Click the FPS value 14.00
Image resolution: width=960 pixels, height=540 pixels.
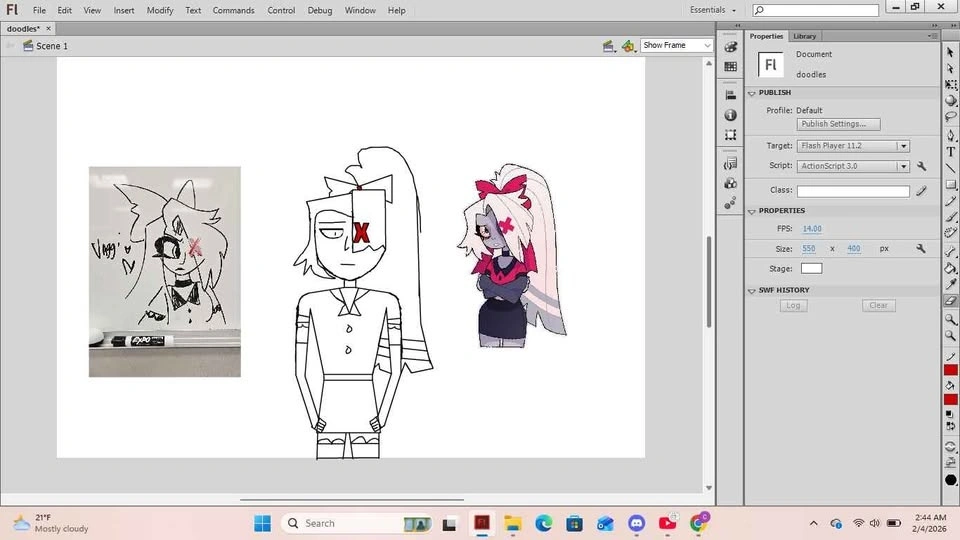click(811, 229)
